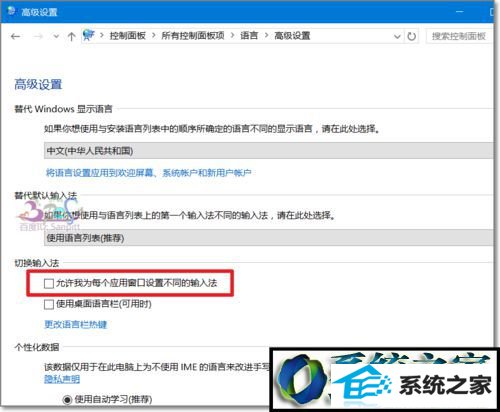Toggle 使用桌面语言栏(可用时) checkbox
The height and width of the screenshot is (412, 500).
(x=49, y=304)
